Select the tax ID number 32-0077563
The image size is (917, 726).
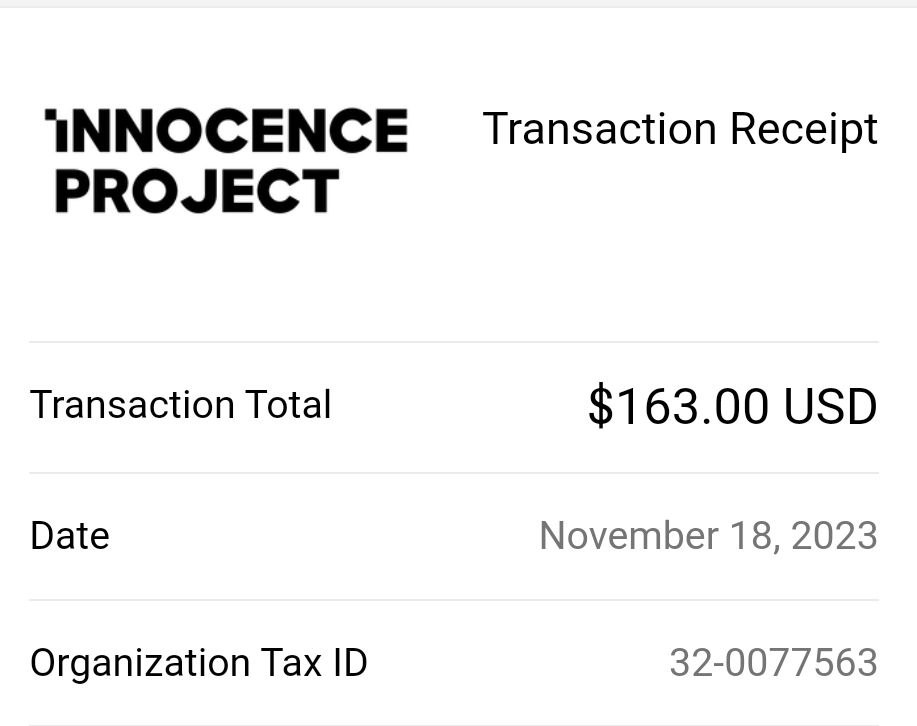774,663
